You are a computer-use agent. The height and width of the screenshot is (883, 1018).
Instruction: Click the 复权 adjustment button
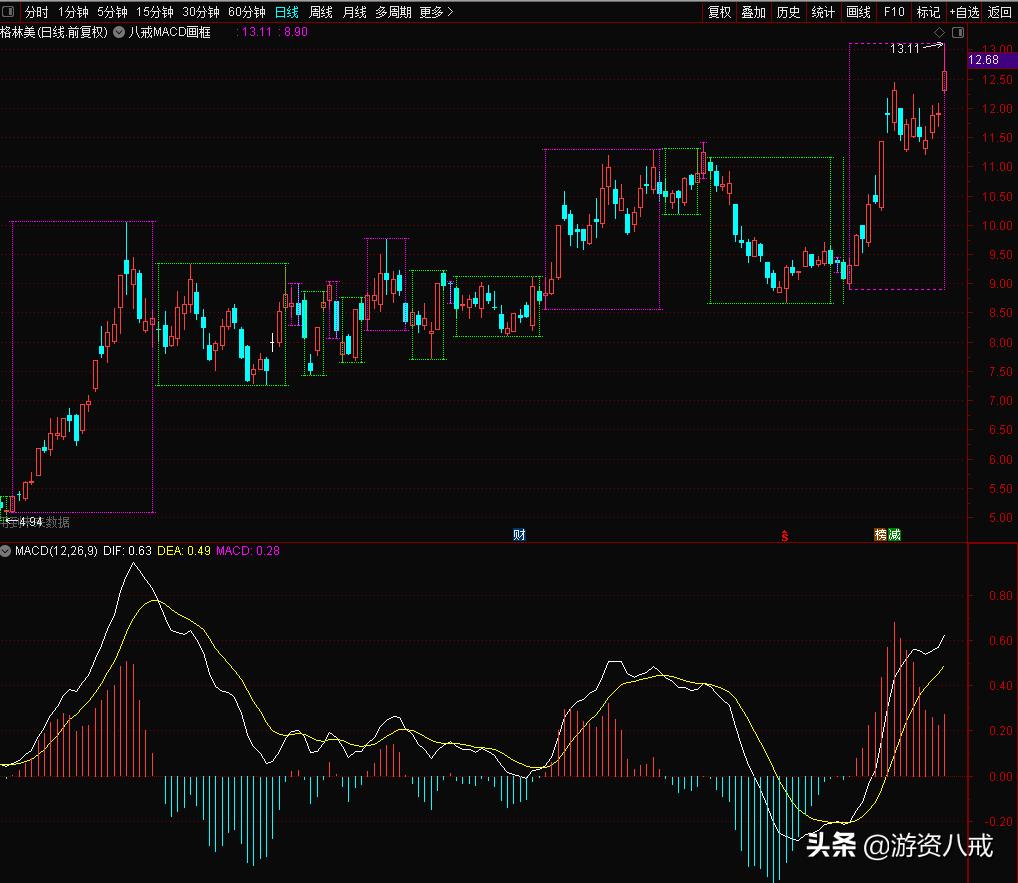(719, 13)
